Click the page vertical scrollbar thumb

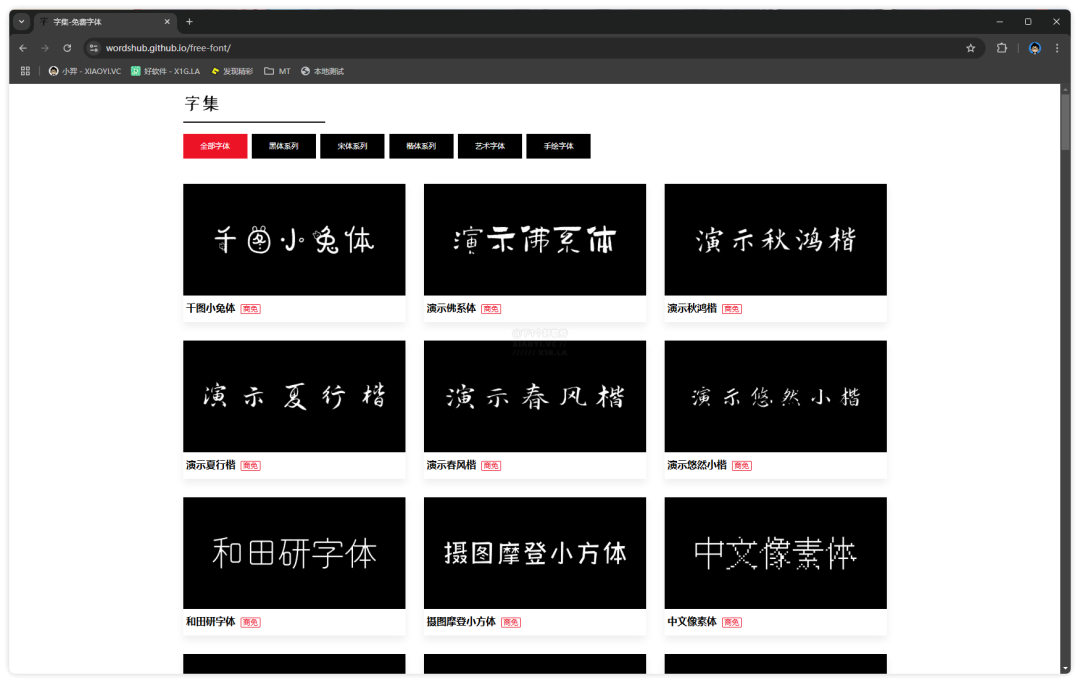click(x=1065, y=120)
